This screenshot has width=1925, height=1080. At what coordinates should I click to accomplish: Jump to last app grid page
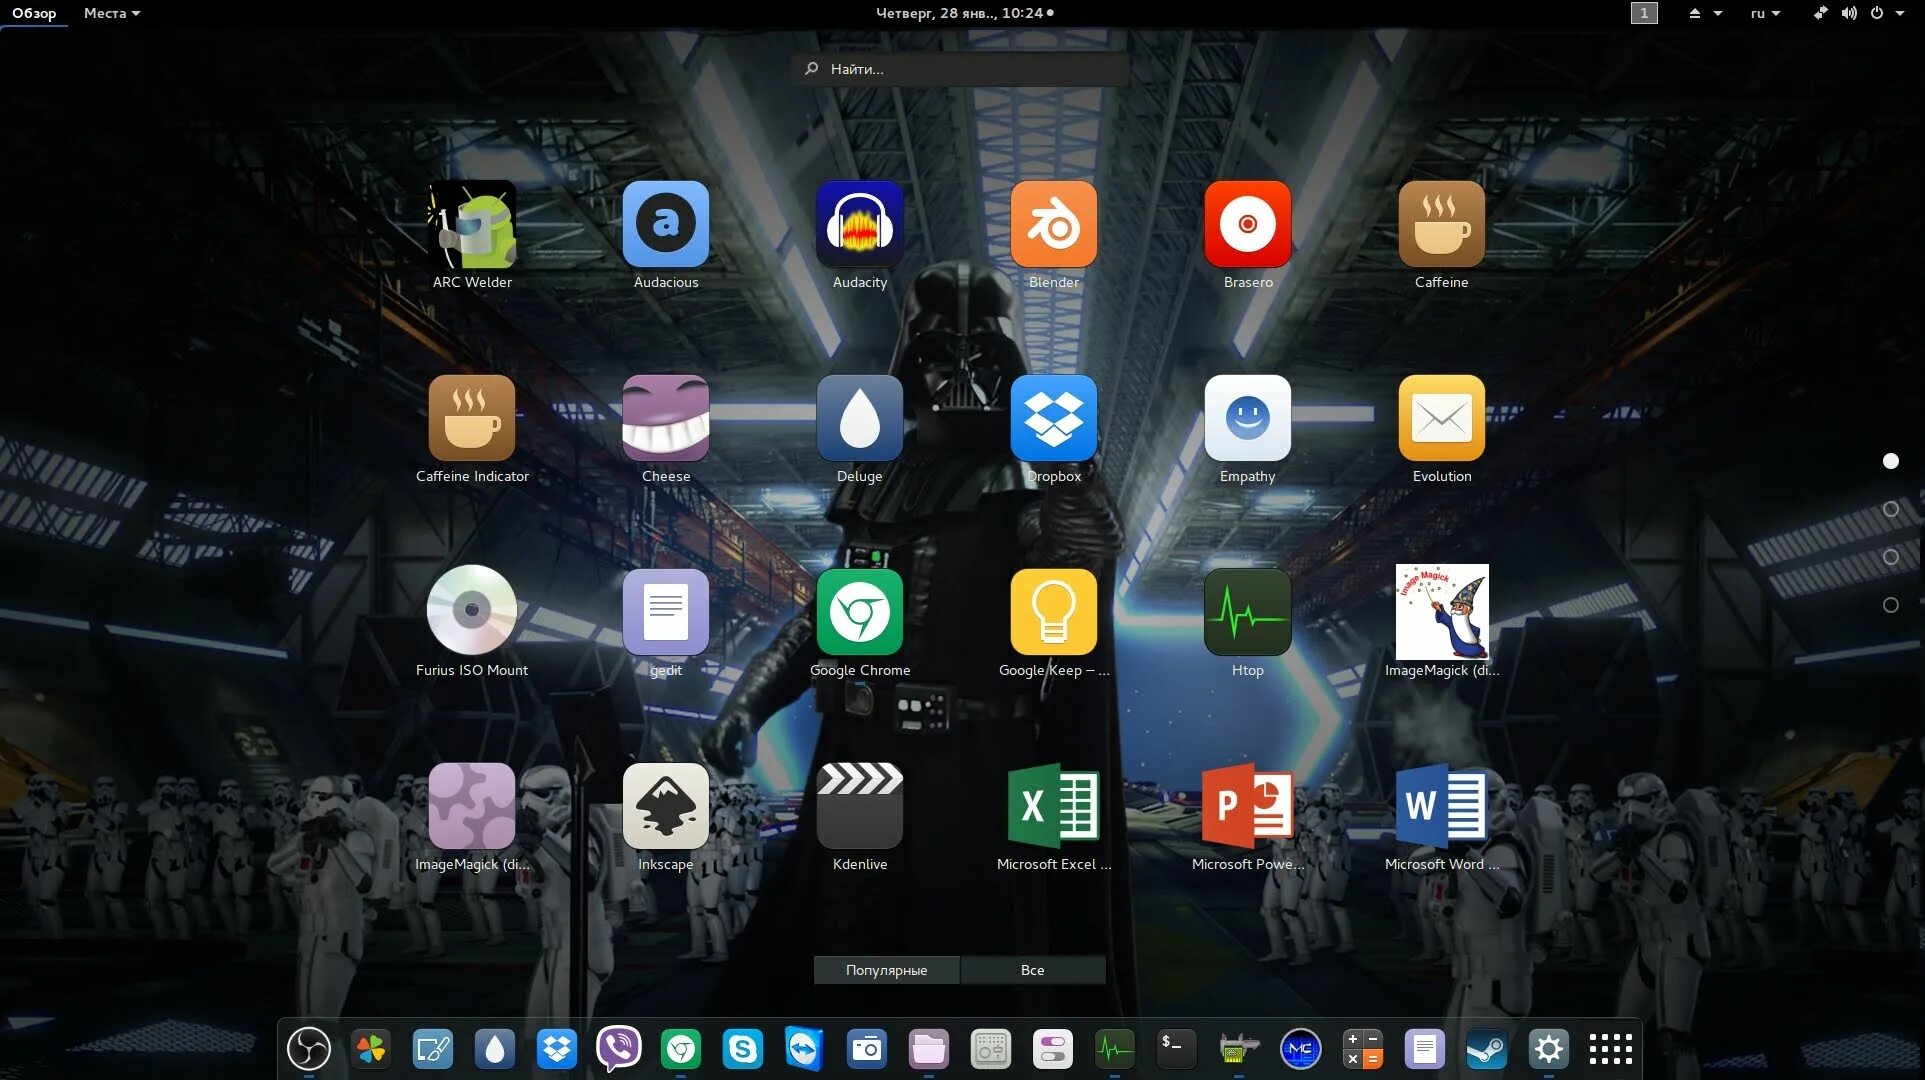[x=1890, y=605]
